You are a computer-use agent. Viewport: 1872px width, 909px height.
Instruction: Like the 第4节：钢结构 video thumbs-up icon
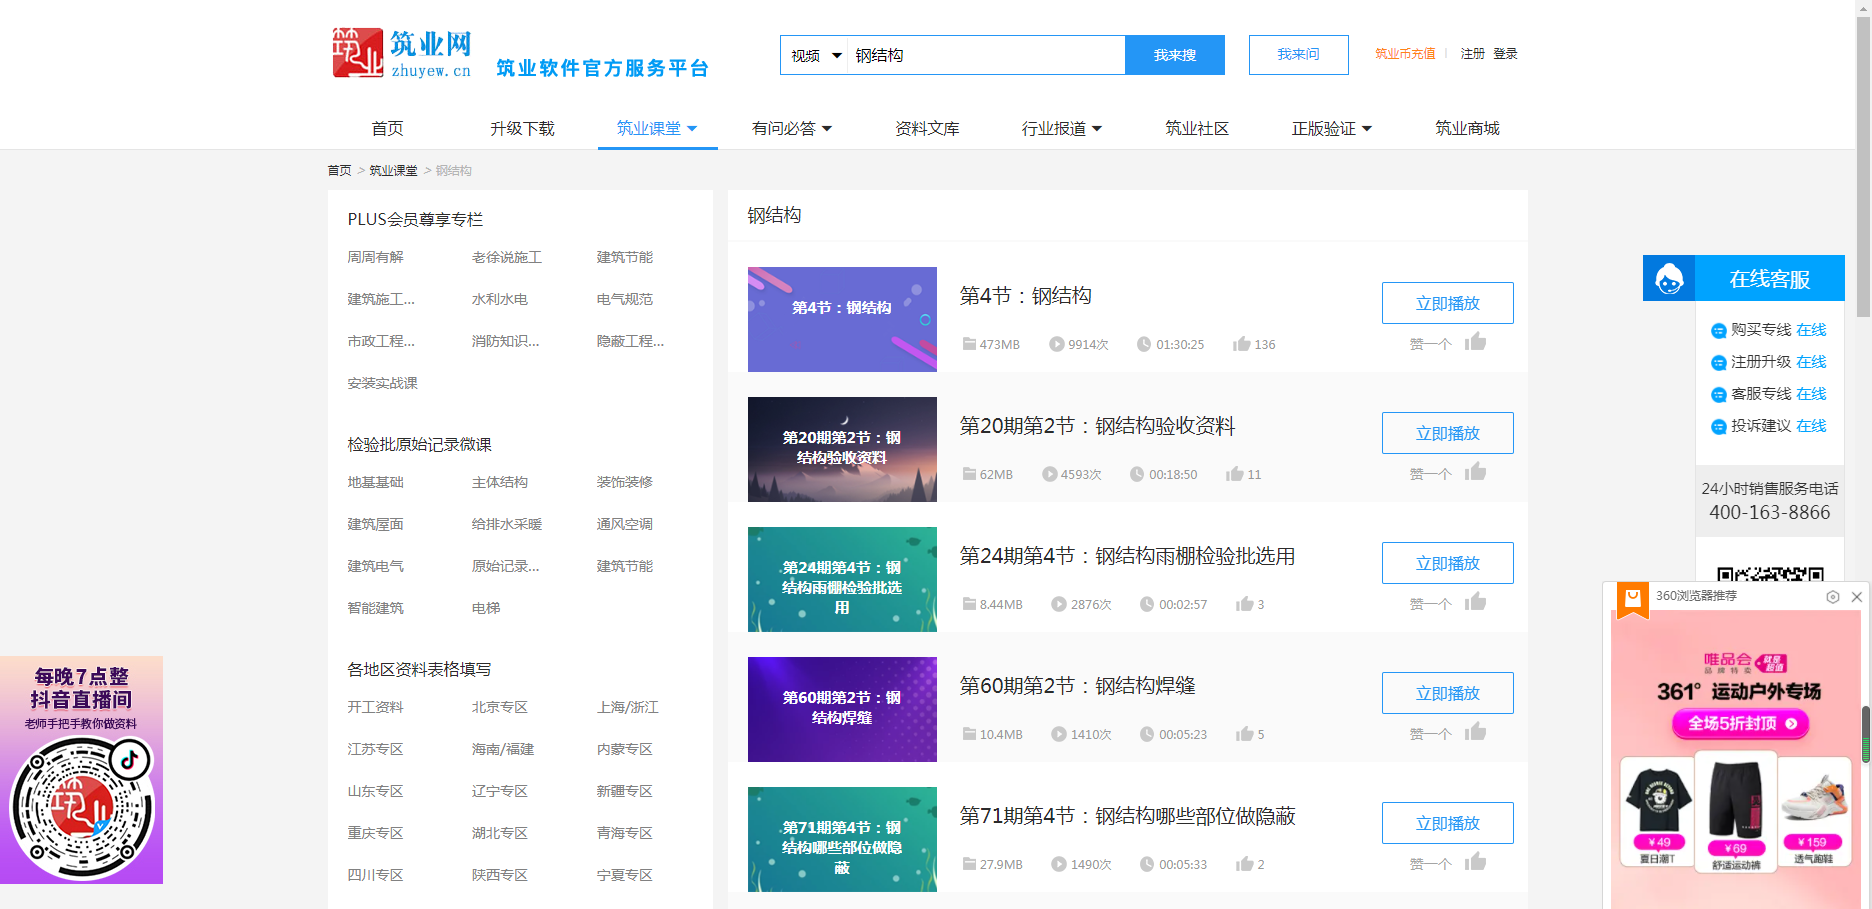pyautogui.click(x=1476, y=342)
